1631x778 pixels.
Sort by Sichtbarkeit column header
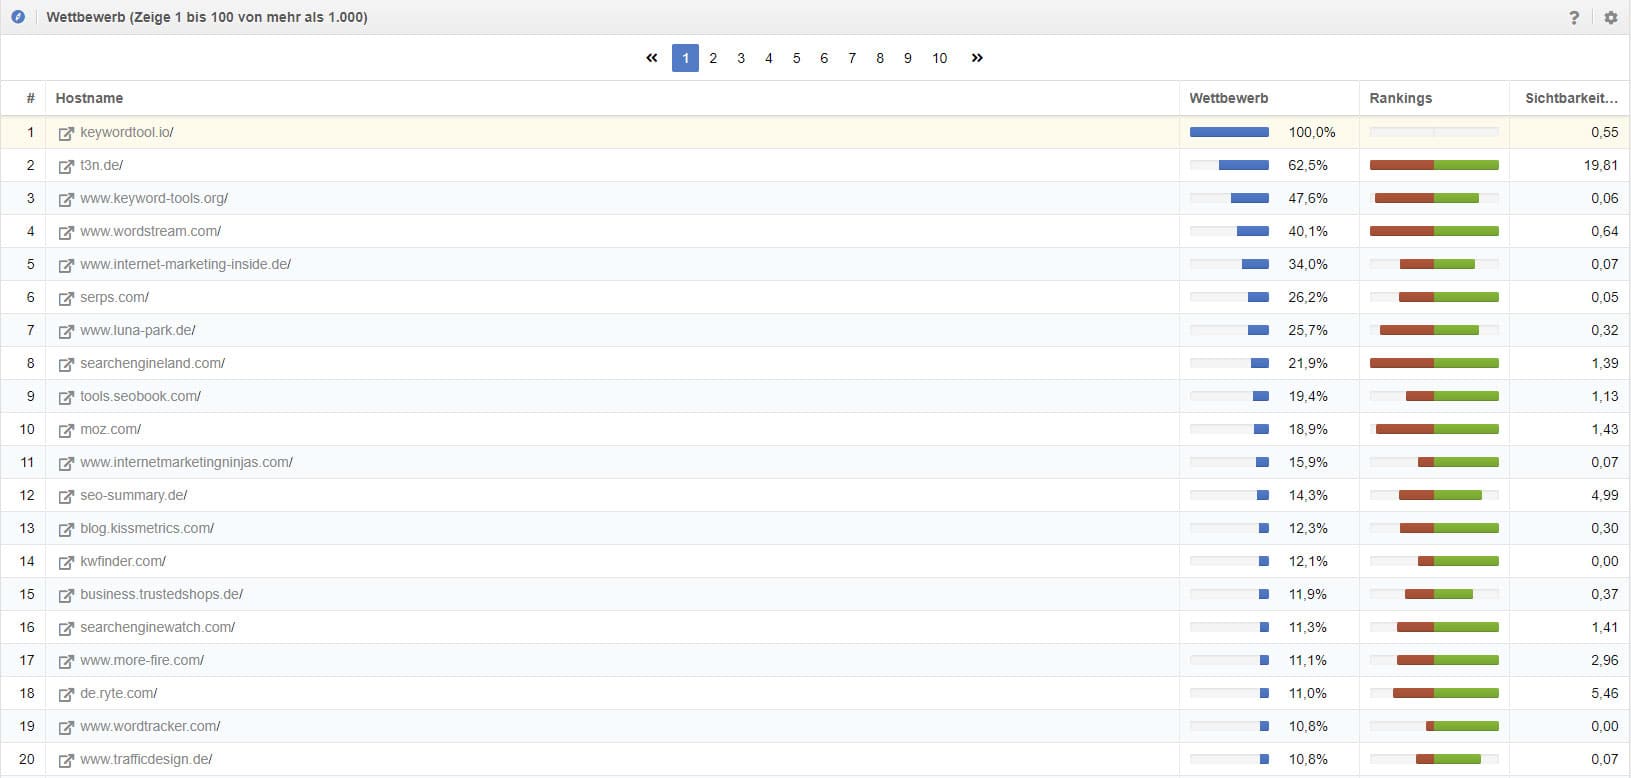[1571, 98]
